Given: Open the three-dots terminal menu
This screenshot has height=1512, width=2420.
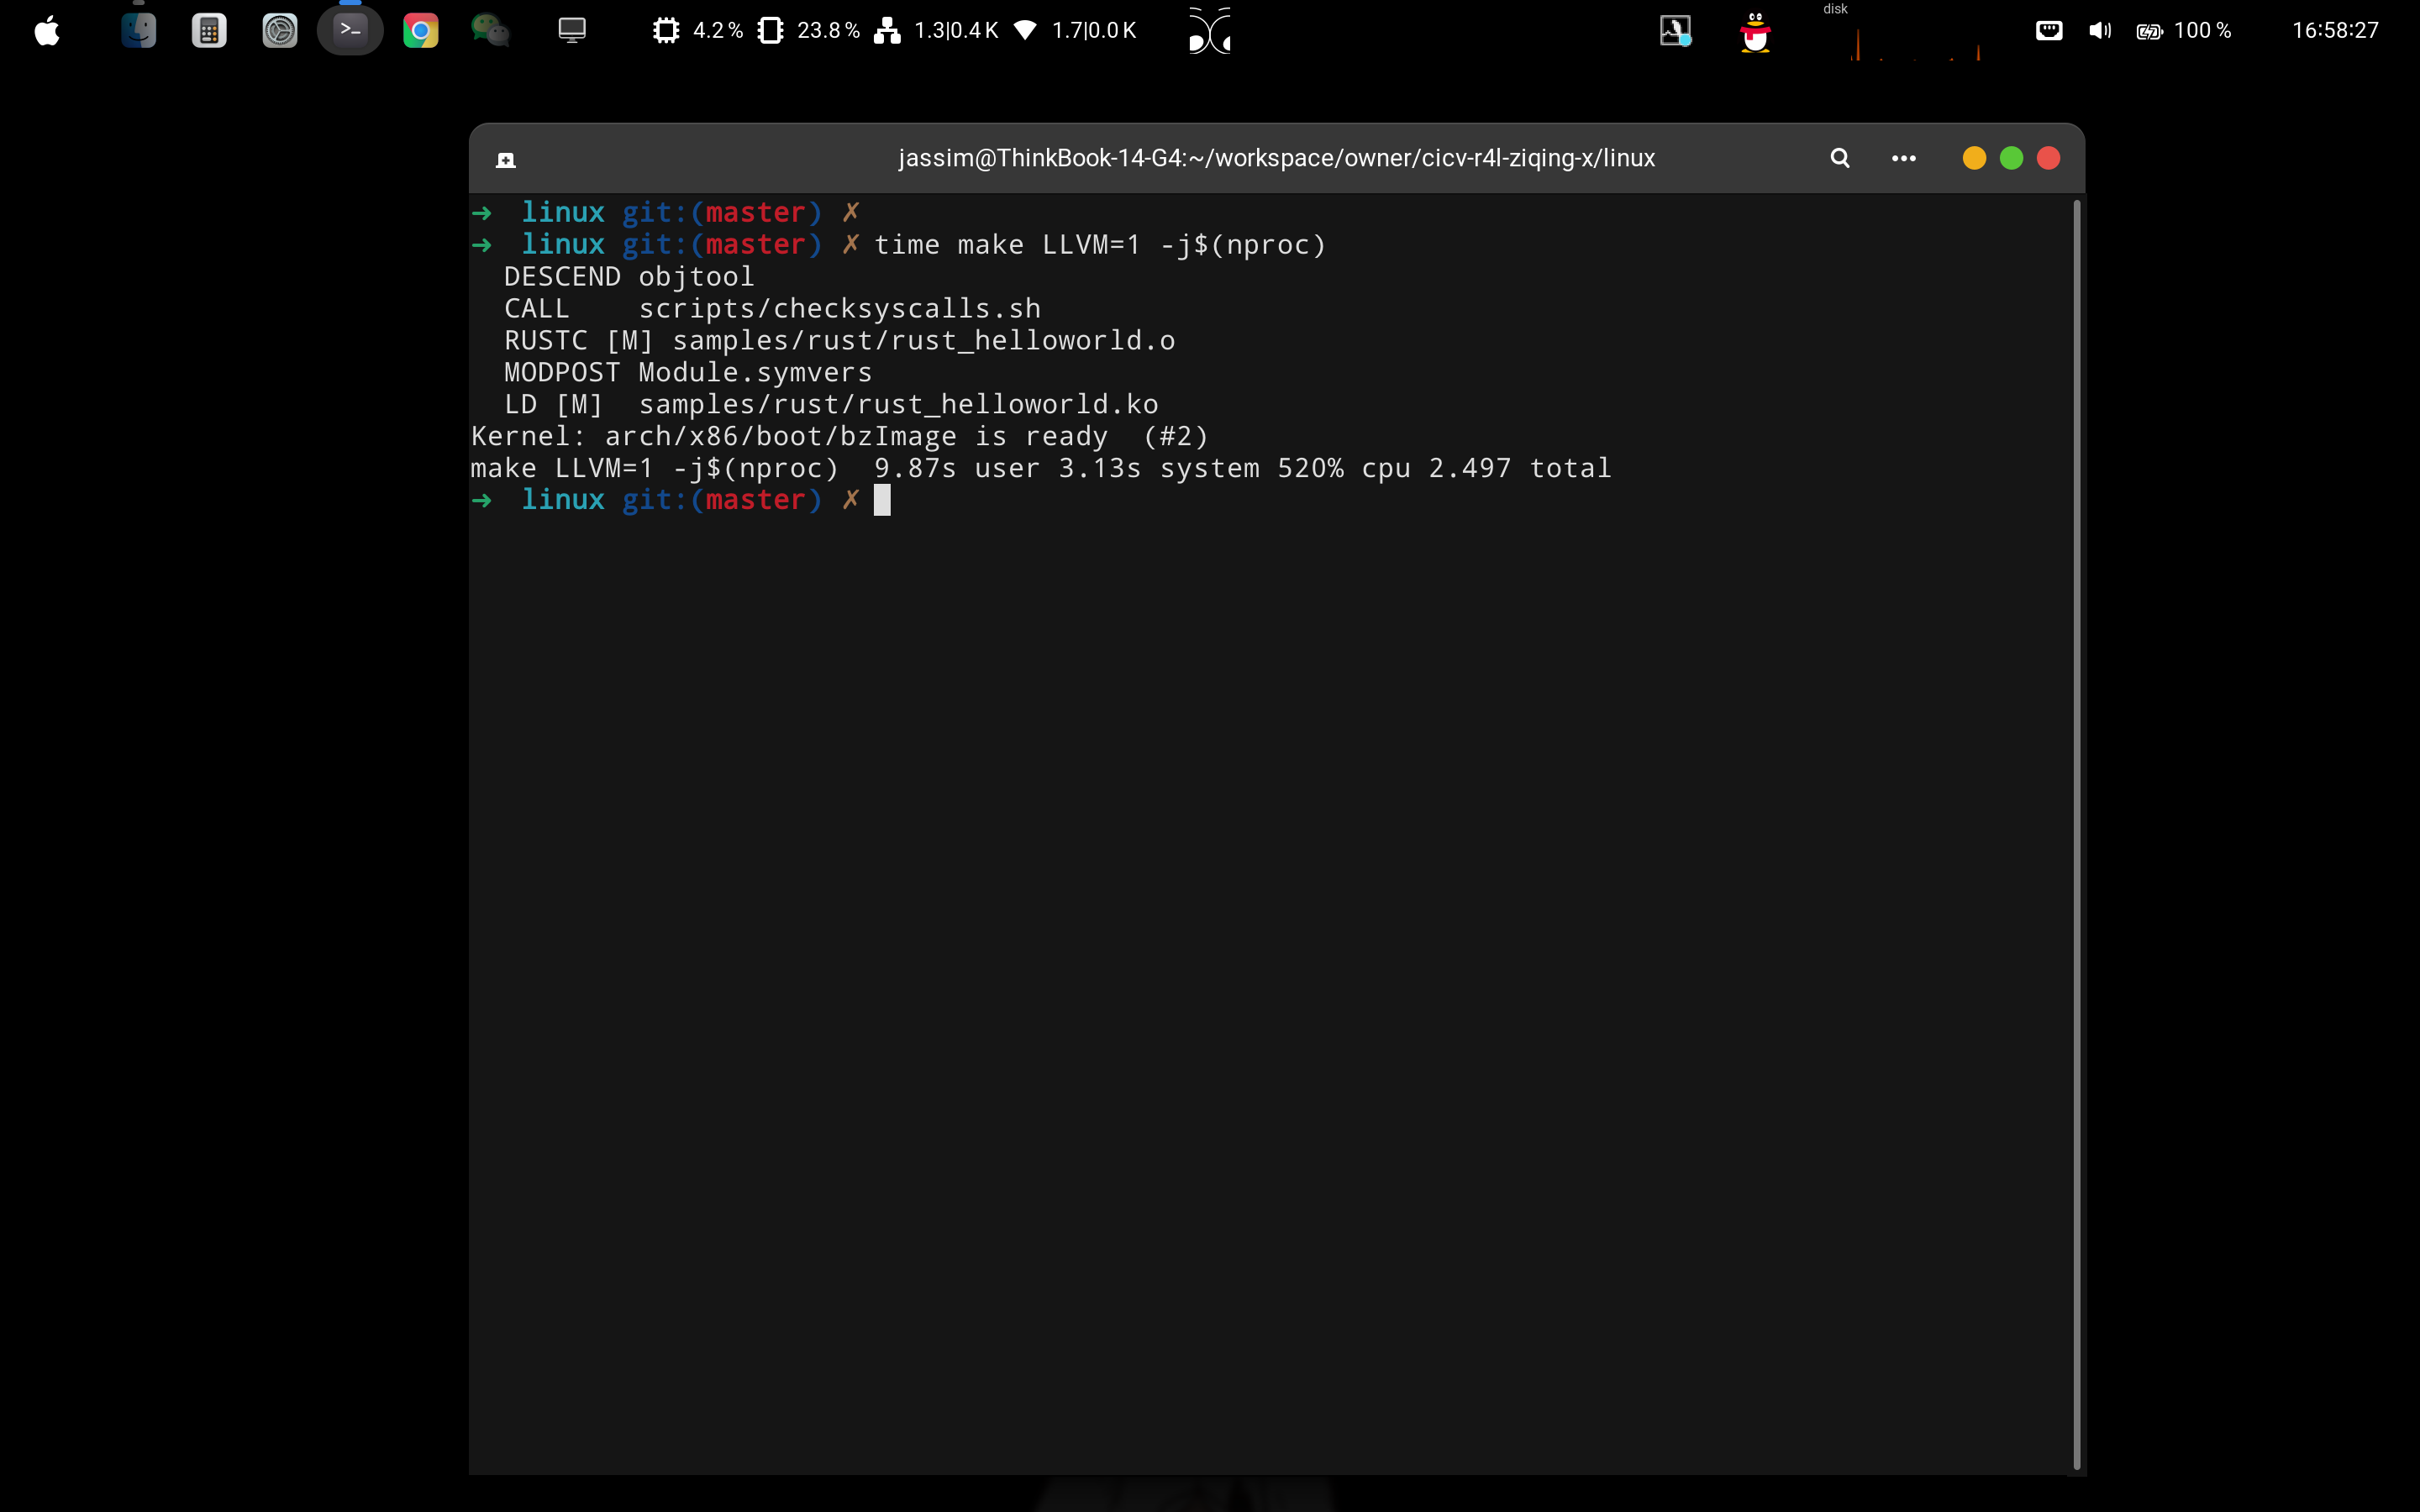Looking at the screenshot, I should tap(1903, 158).
